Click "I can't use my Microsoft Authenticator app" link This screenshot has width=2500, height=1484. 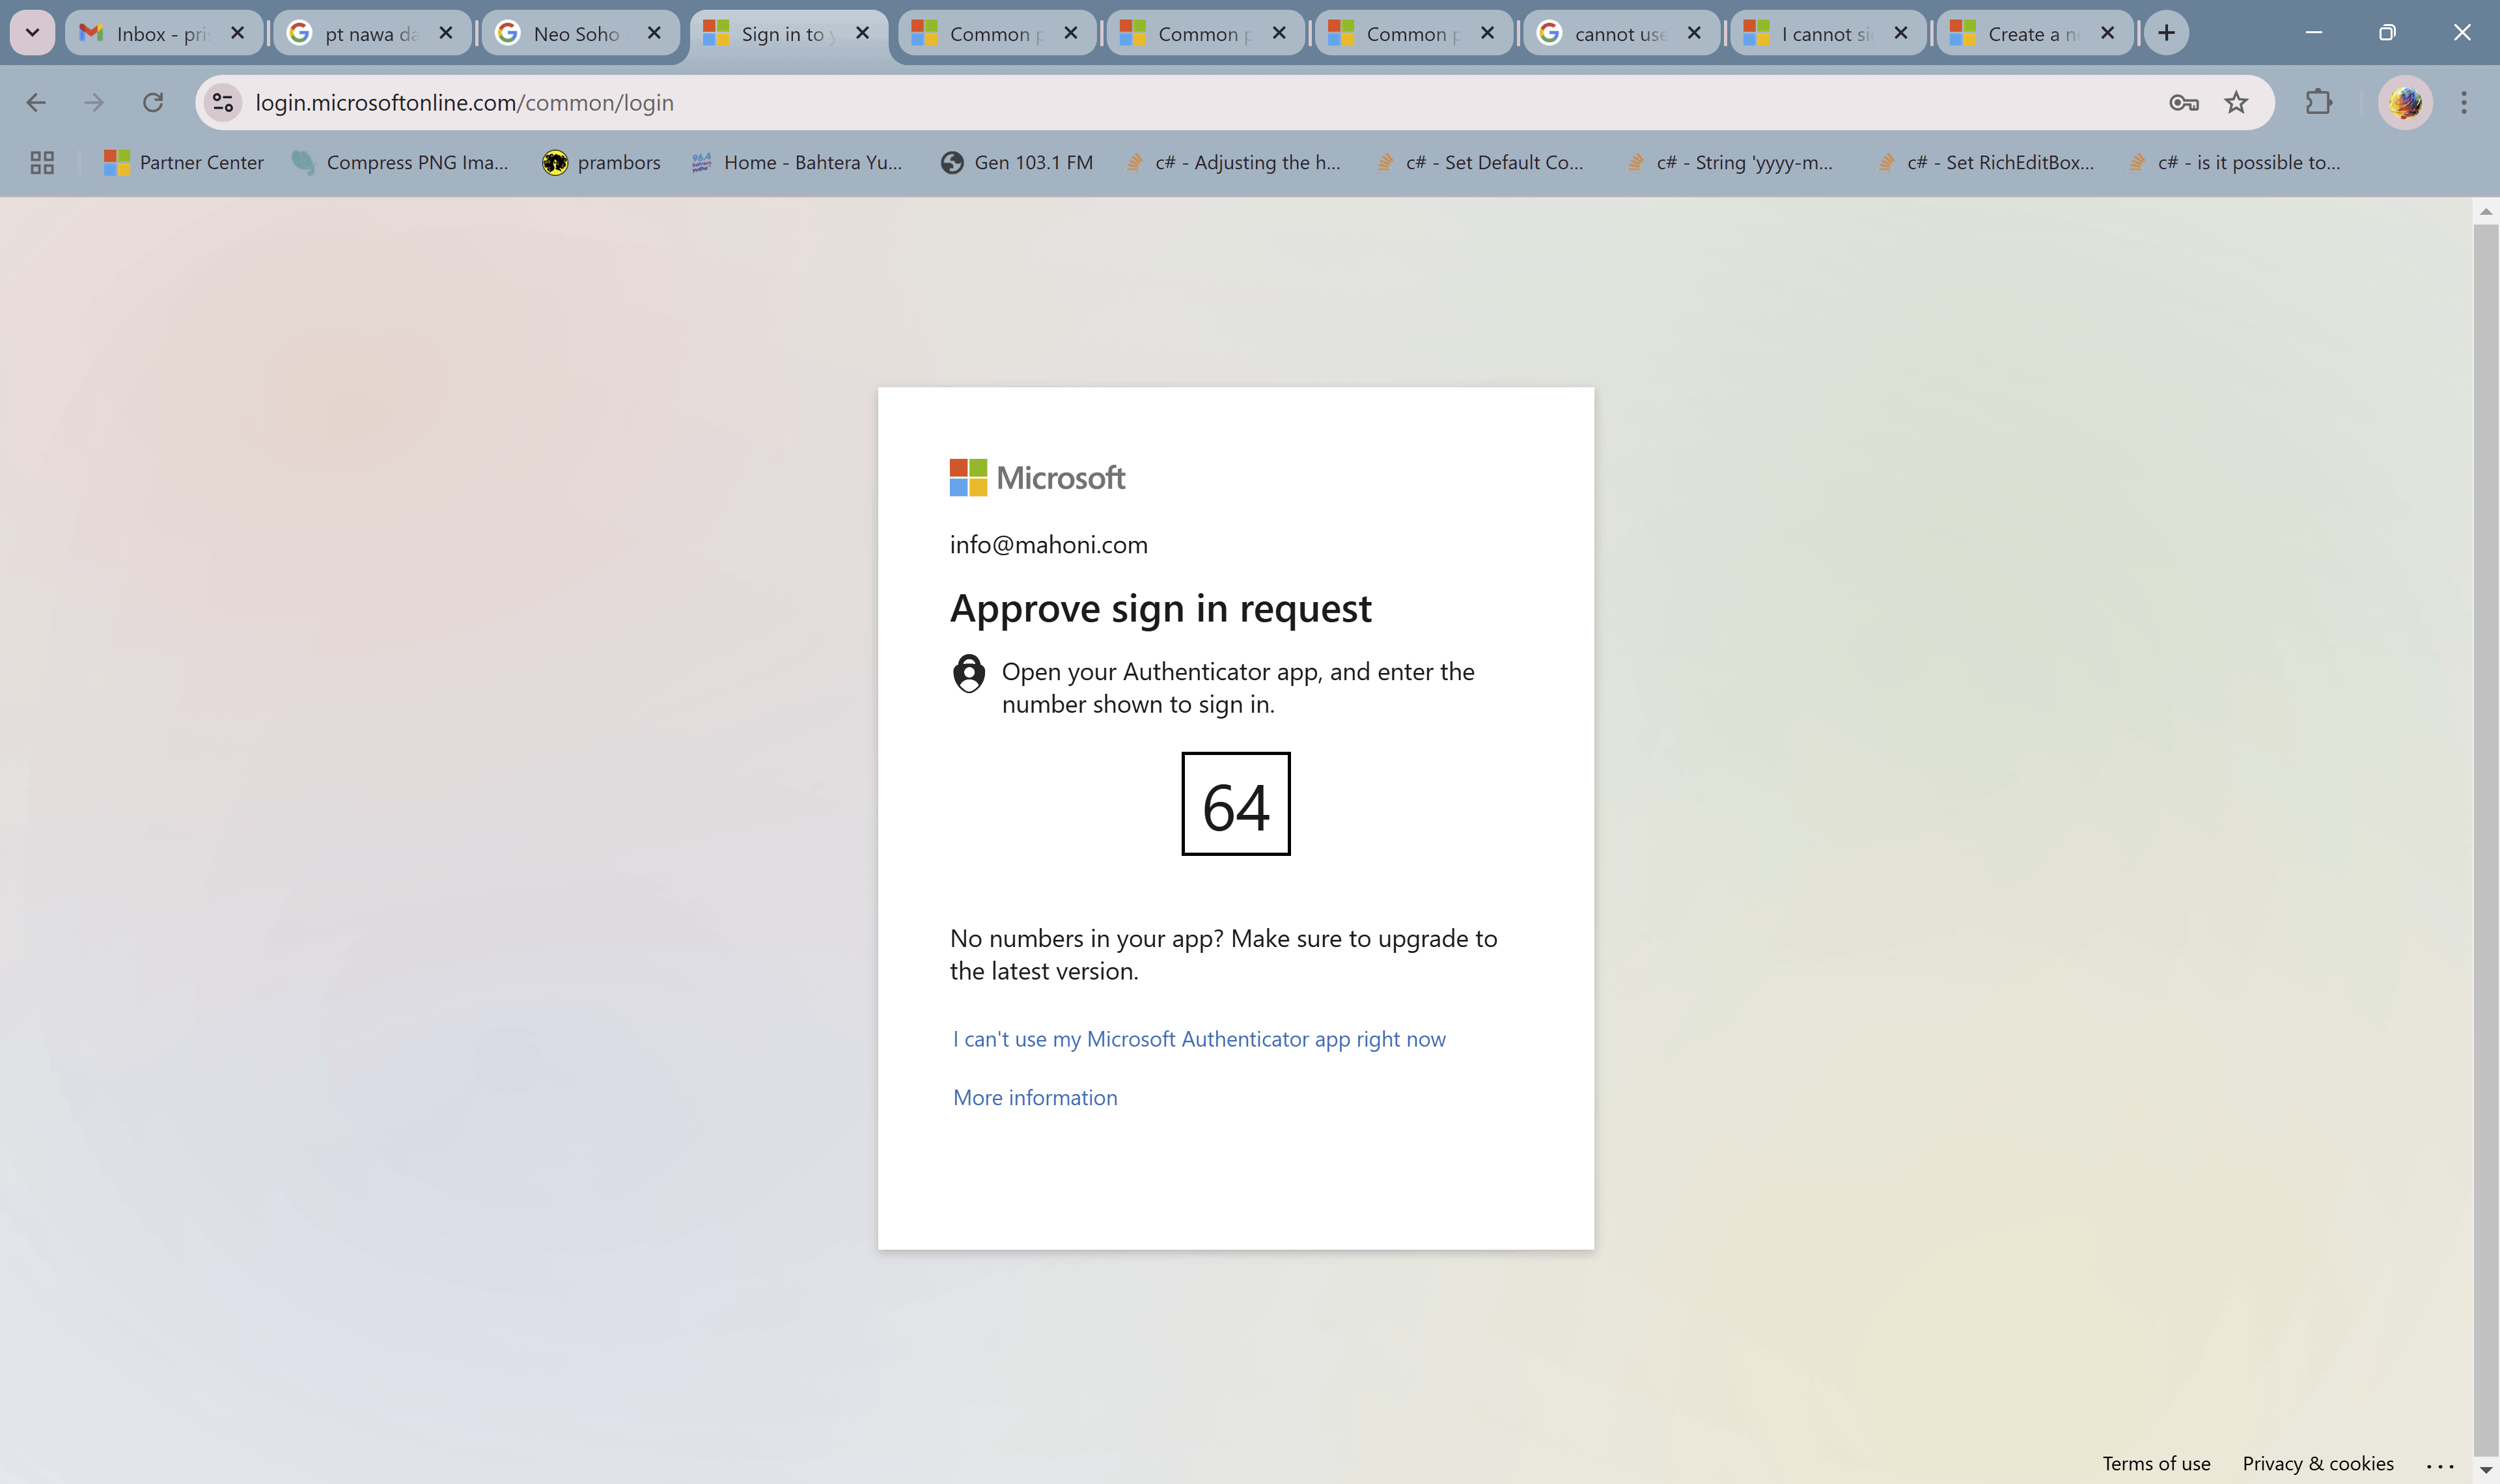[1198, 1039]
